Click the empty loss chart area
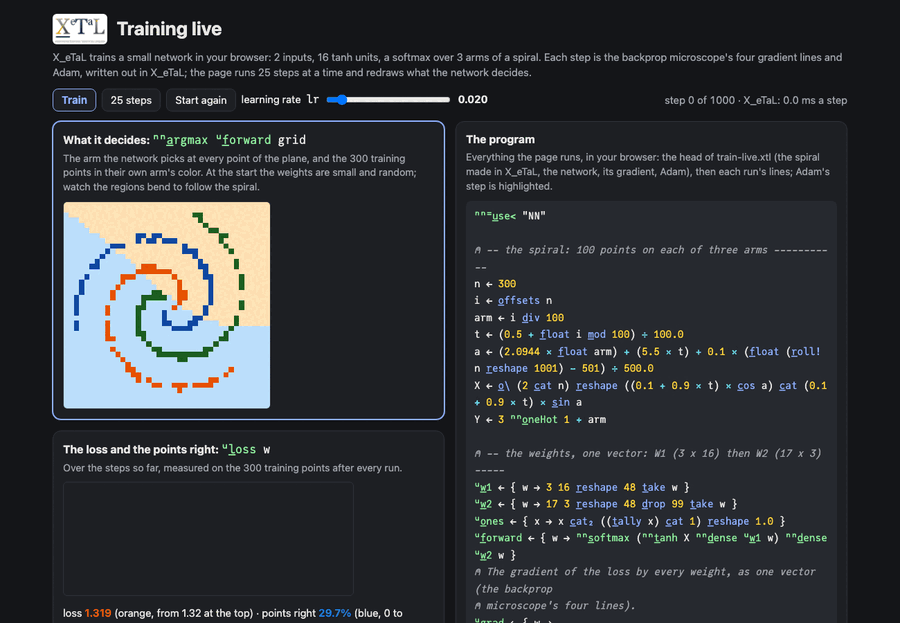This screenshot has width=900, height=623. [208, 539]
